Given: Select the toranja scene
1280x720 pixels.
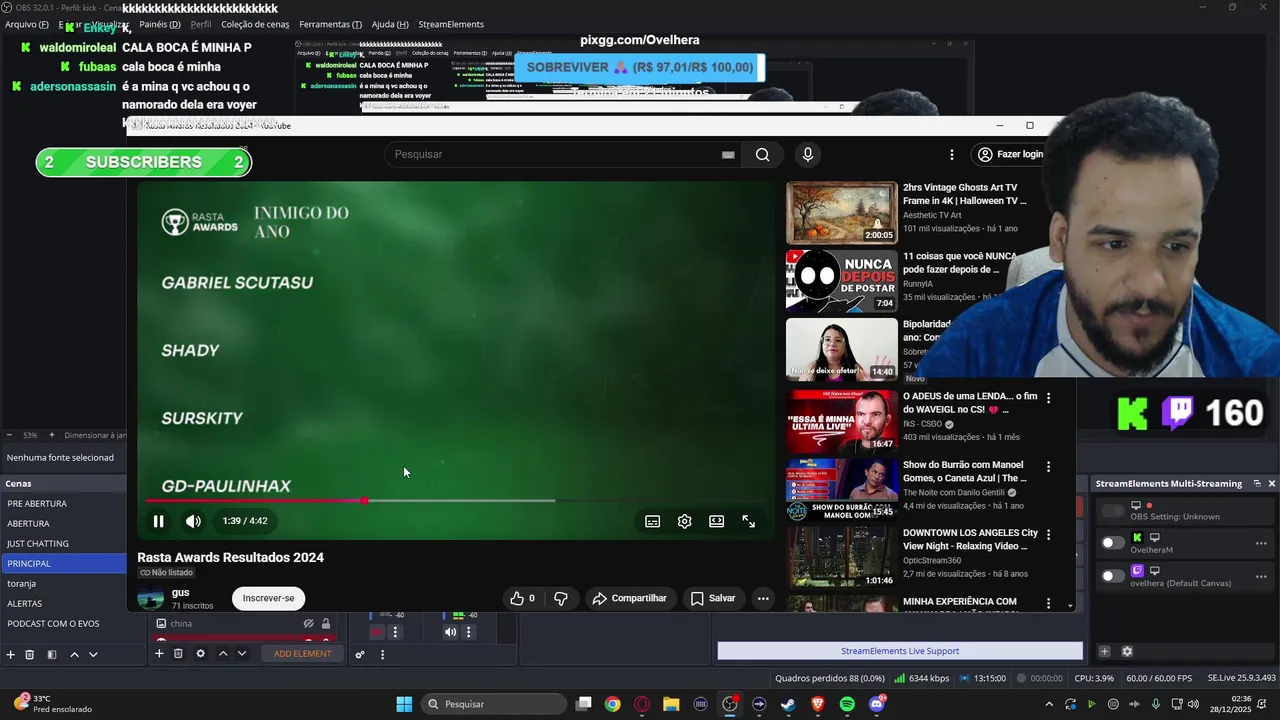Looking at the screenshot, I should (63, 584).
